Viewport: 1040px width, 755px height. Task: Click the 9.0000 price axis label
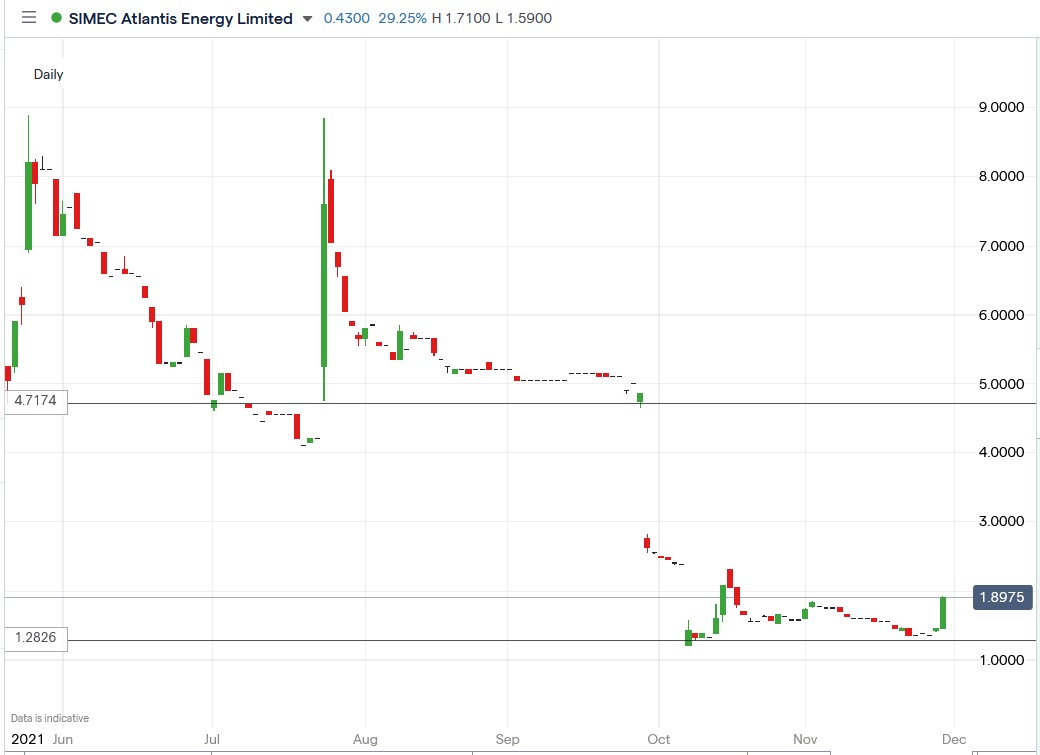pyautogui.click(x=1001, y=107)
